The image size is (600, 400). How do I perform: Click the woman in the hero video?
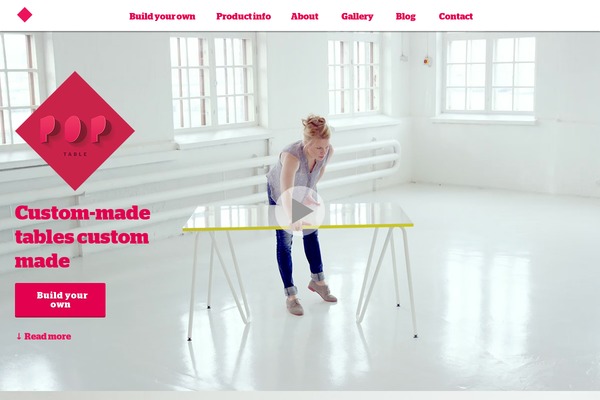tap(302, 214)
